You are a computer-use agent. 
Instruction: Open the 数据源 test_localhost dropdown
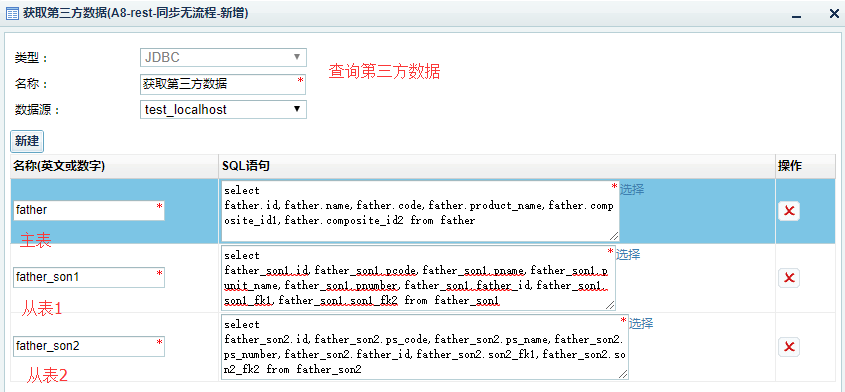pos(223,109)
